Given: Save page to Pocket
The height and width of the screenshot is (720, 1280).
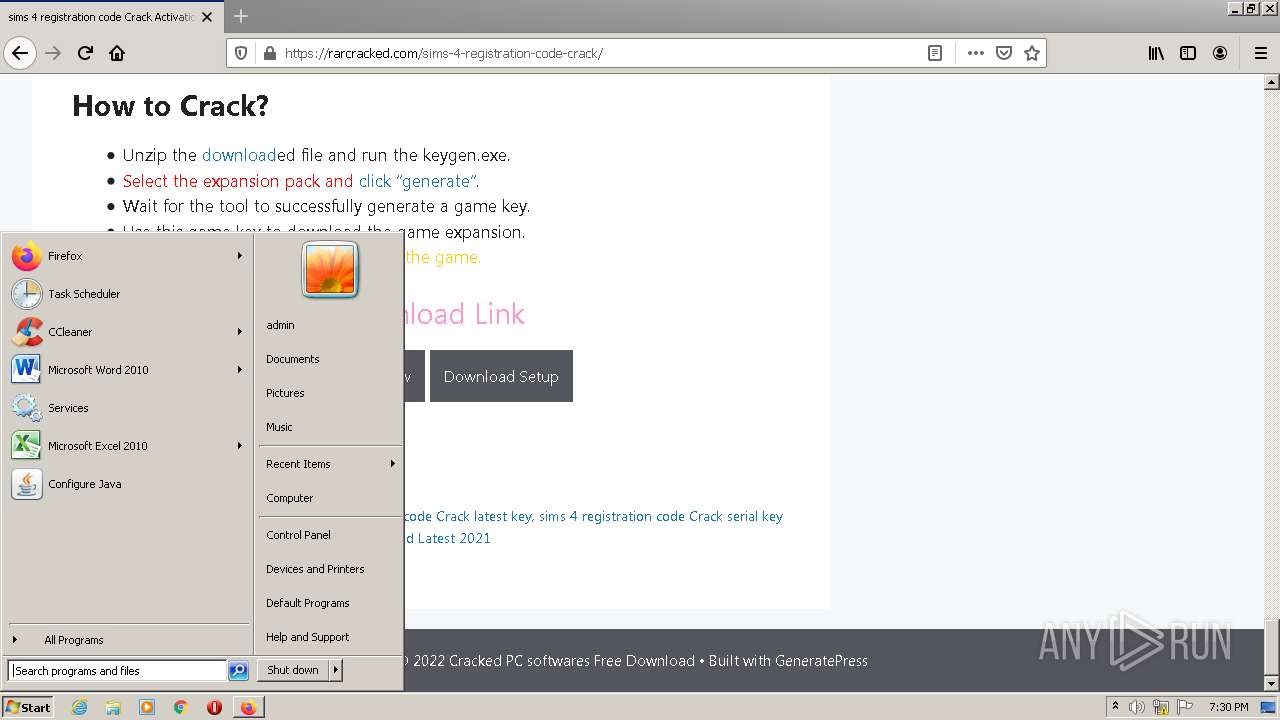Looking at the screenshot, I should pos(1004,53).
